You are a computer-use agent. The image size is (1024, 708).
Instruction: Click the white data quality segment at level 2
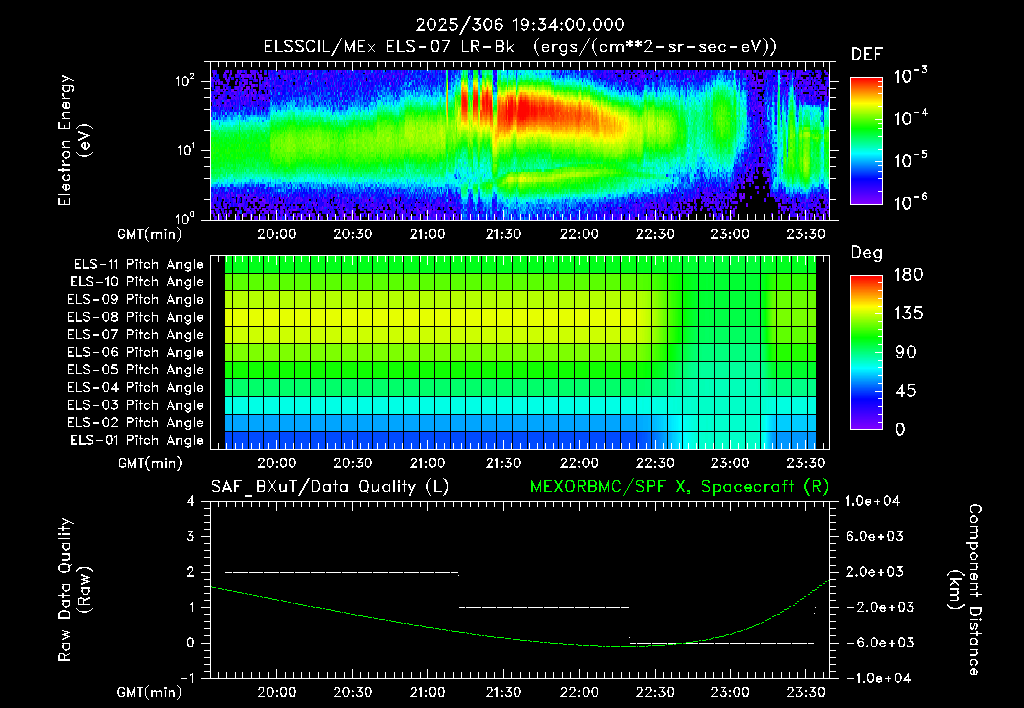pos(342,572)
